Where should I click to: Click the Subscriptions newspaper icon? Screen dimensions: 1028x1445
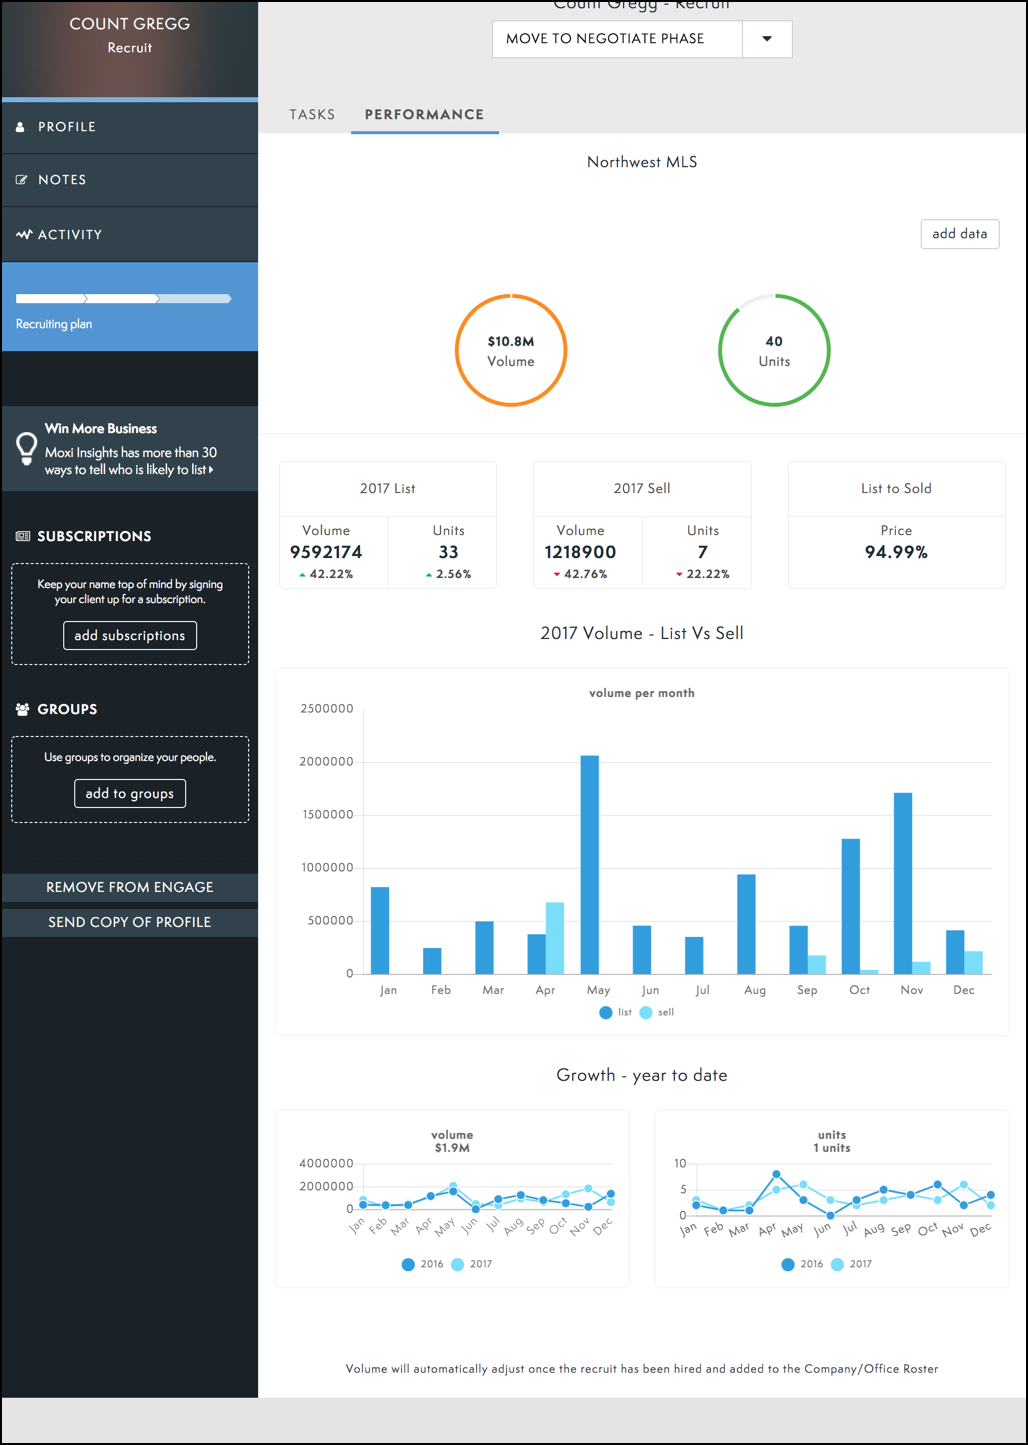pos(22,536)
